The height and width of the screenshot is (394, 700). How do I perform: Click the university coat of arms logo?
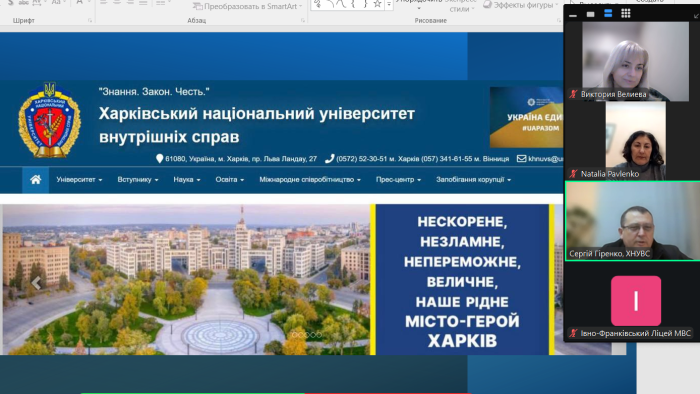(x=50, y=120)
